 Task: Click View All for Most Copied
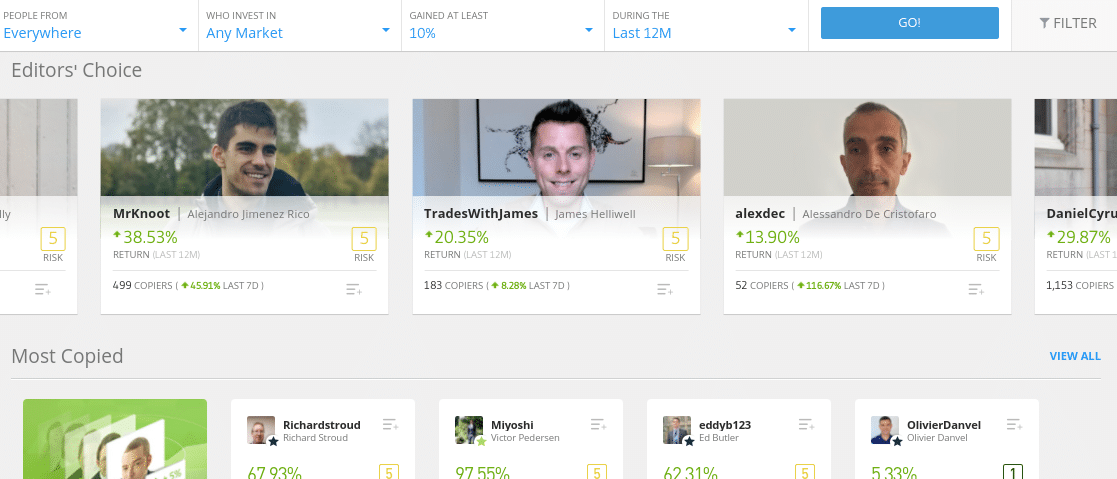click(1075, 356)
